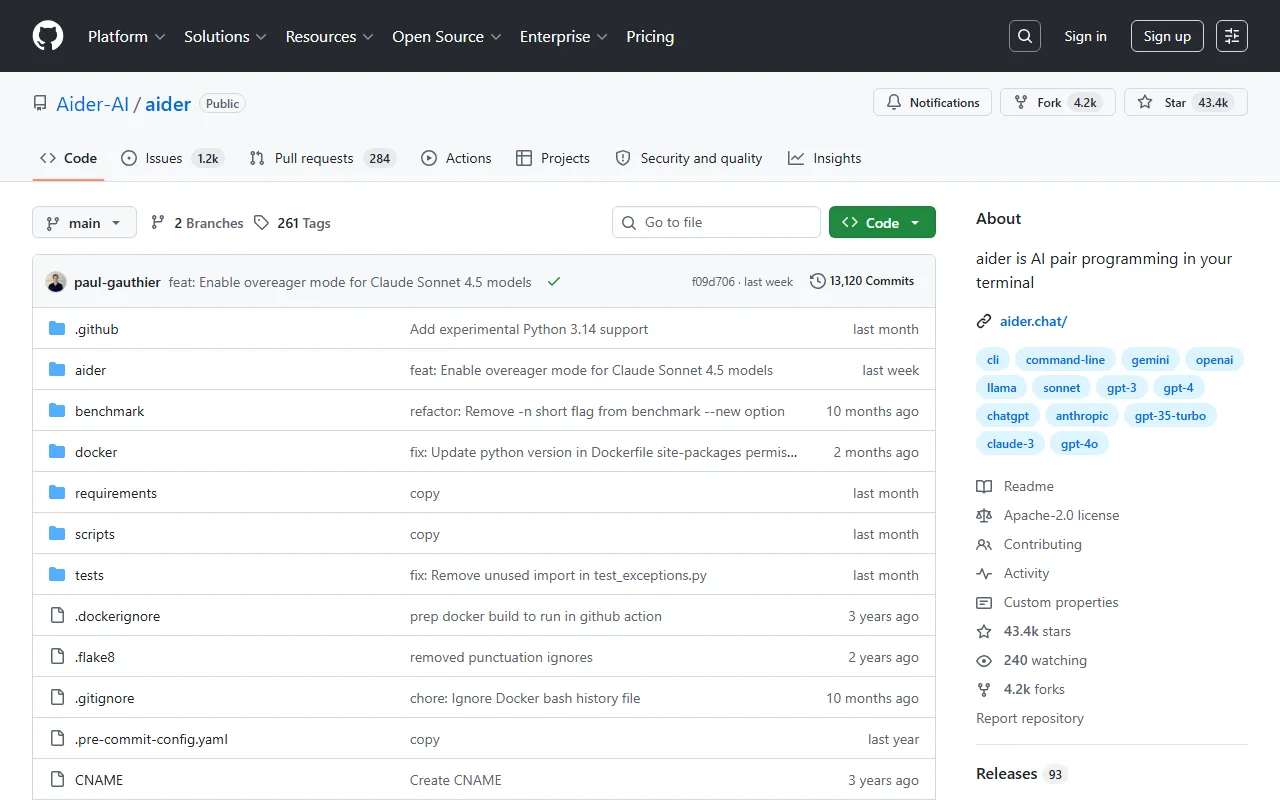
Task: Switch to the Pull requests tab
Action: pos(313,158)
